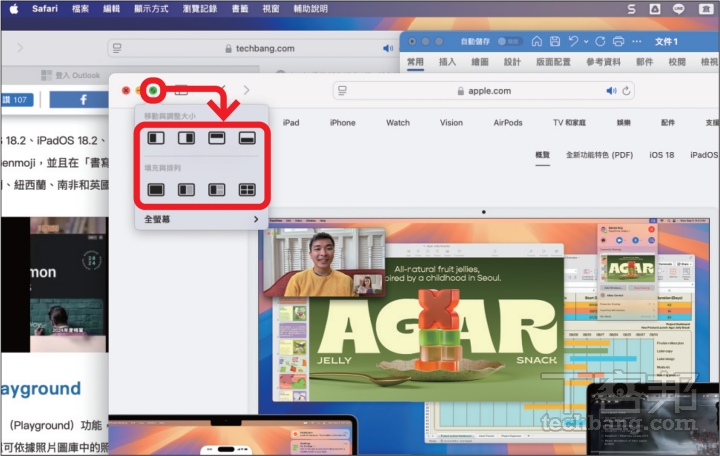The width and height of the screenshot is (720, 456).
Task: Go forward in the techbang Safari window
Action: [x=20, y=48]
